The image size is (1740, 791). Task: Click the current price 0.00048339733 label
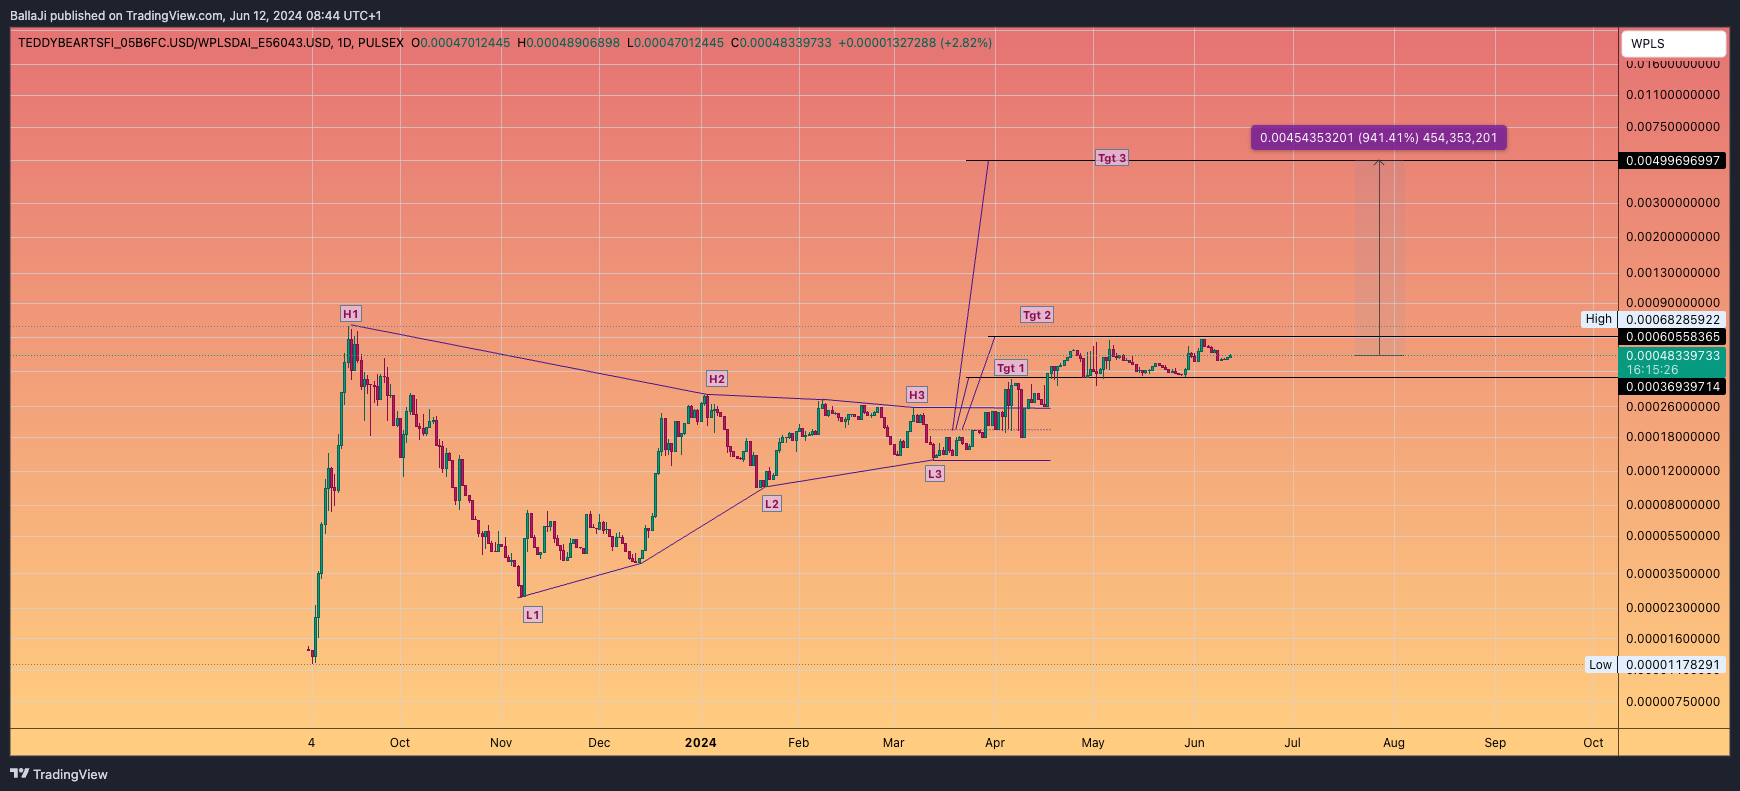pyautogui.click(x=1672, y=356)
